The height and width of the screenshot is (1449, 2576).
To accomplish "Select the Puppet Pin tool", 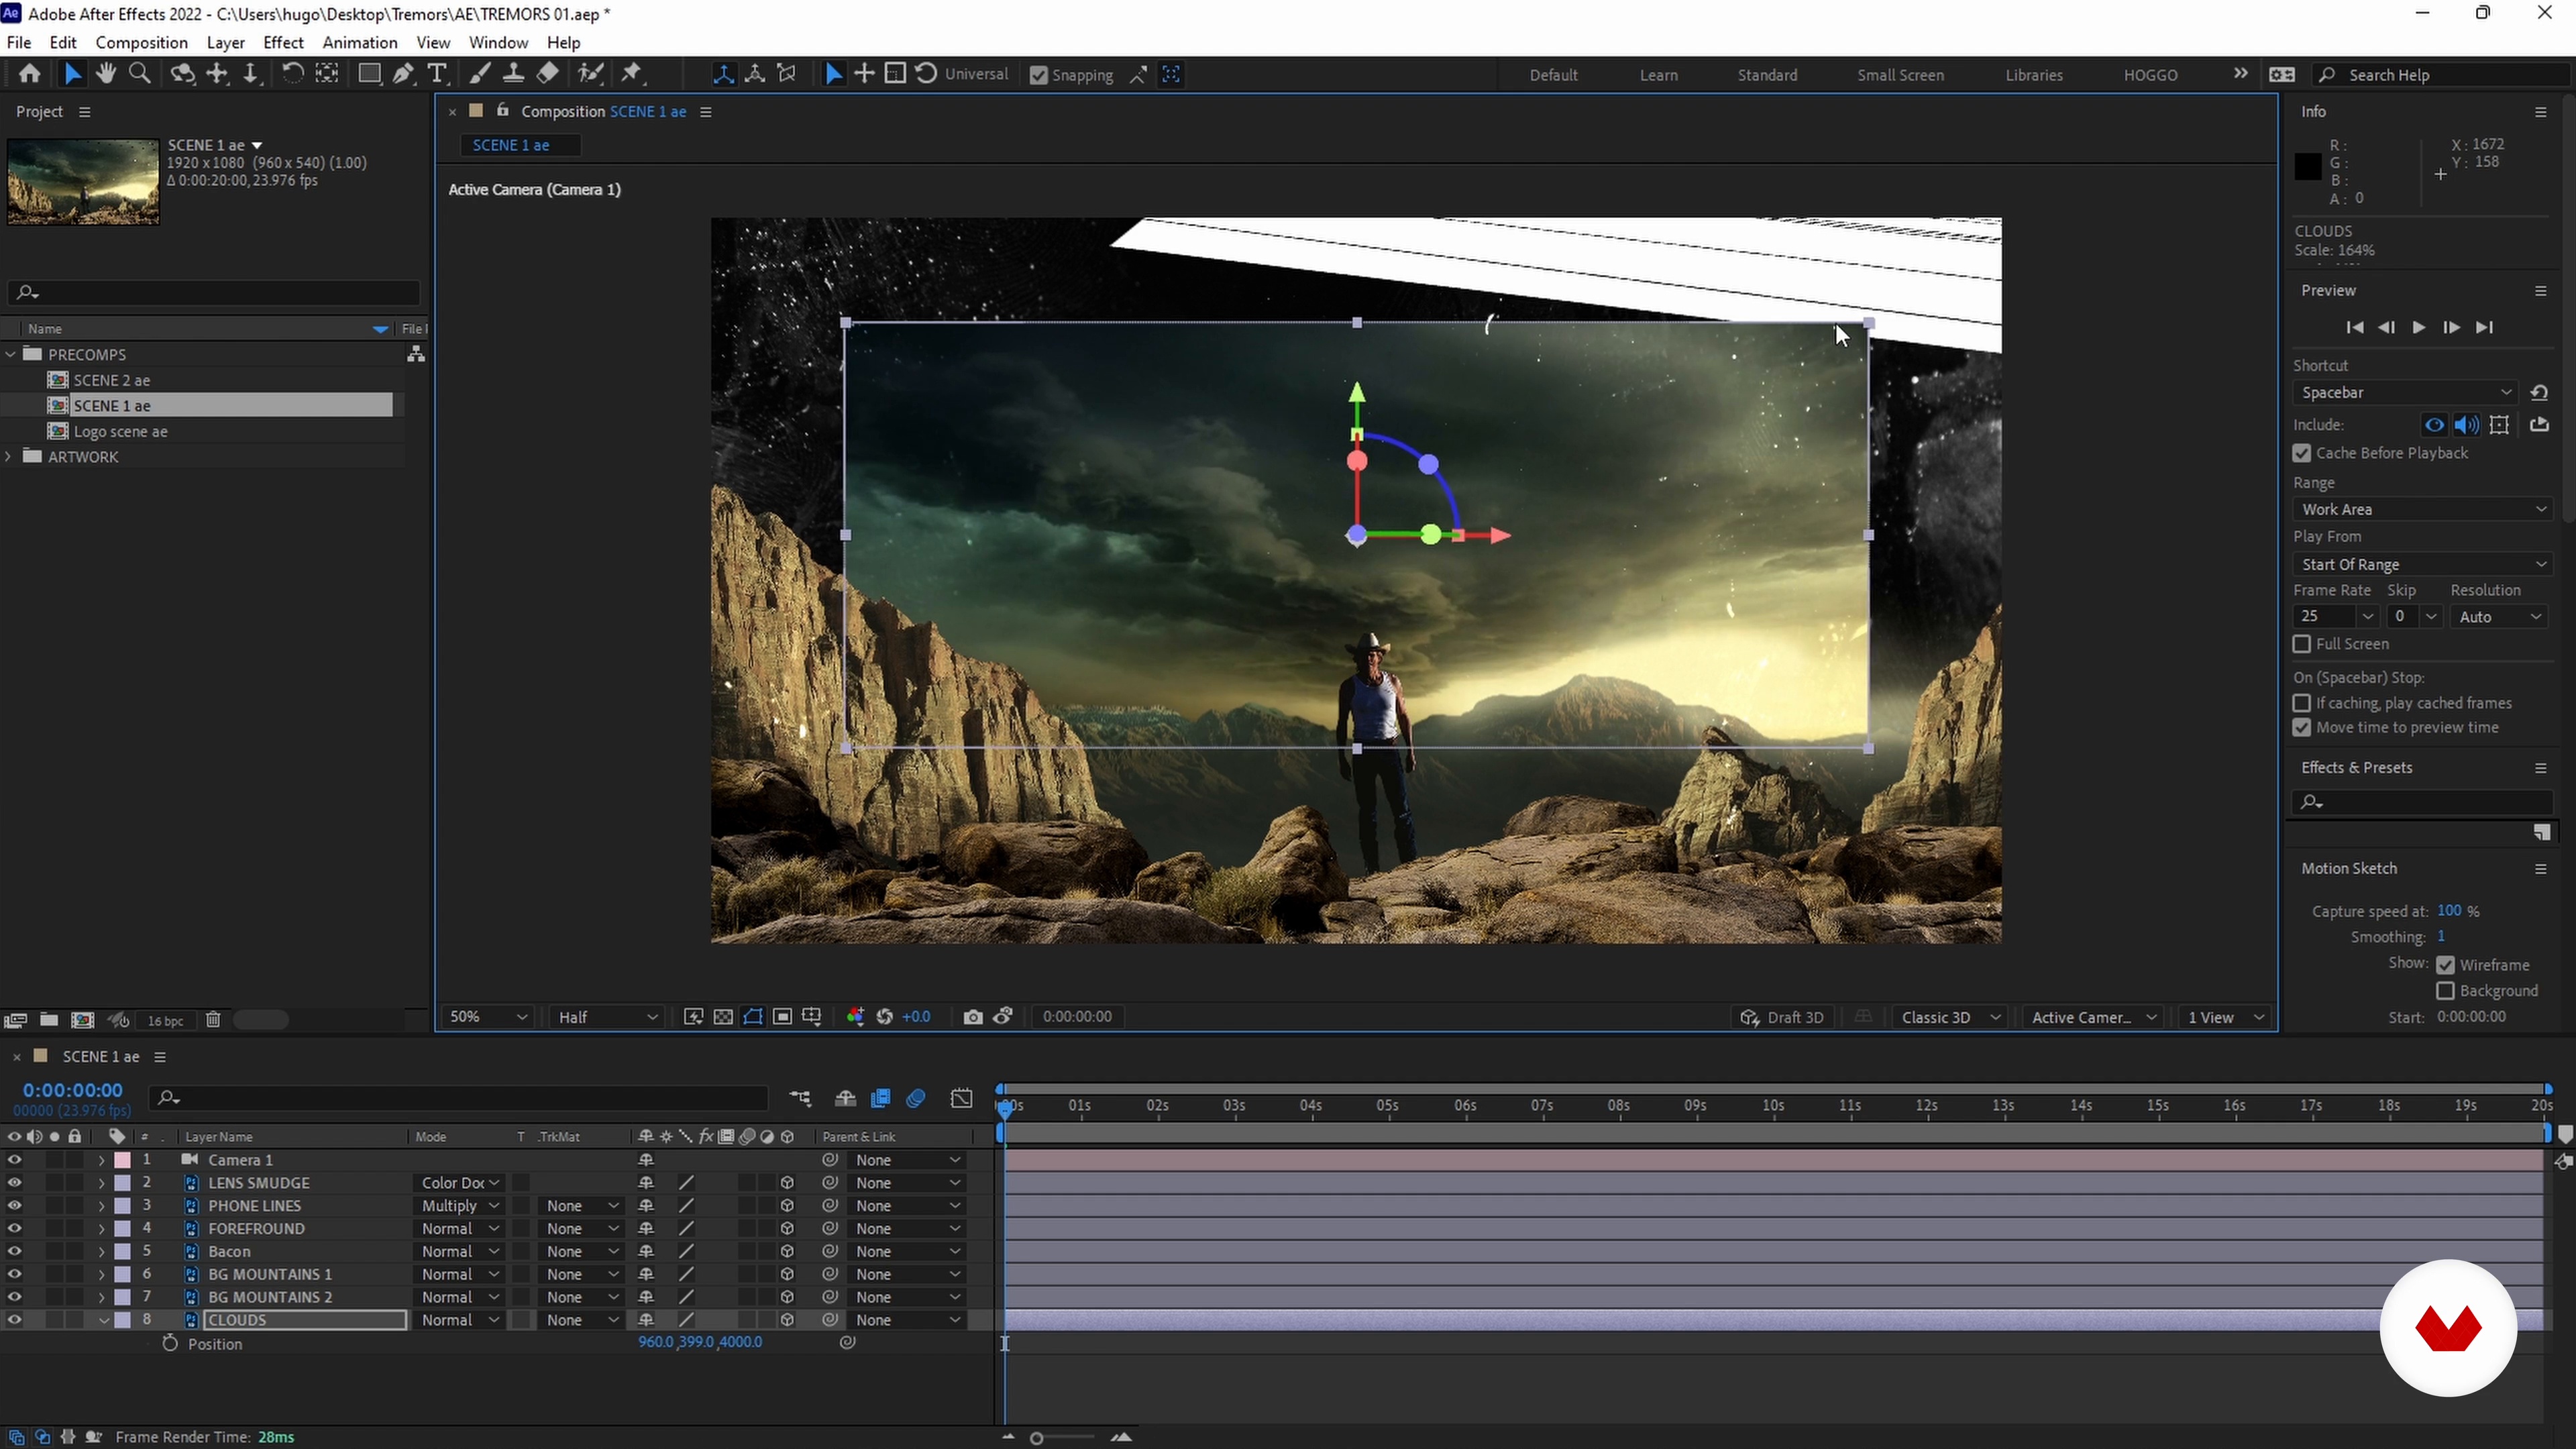I will [632, 73].
